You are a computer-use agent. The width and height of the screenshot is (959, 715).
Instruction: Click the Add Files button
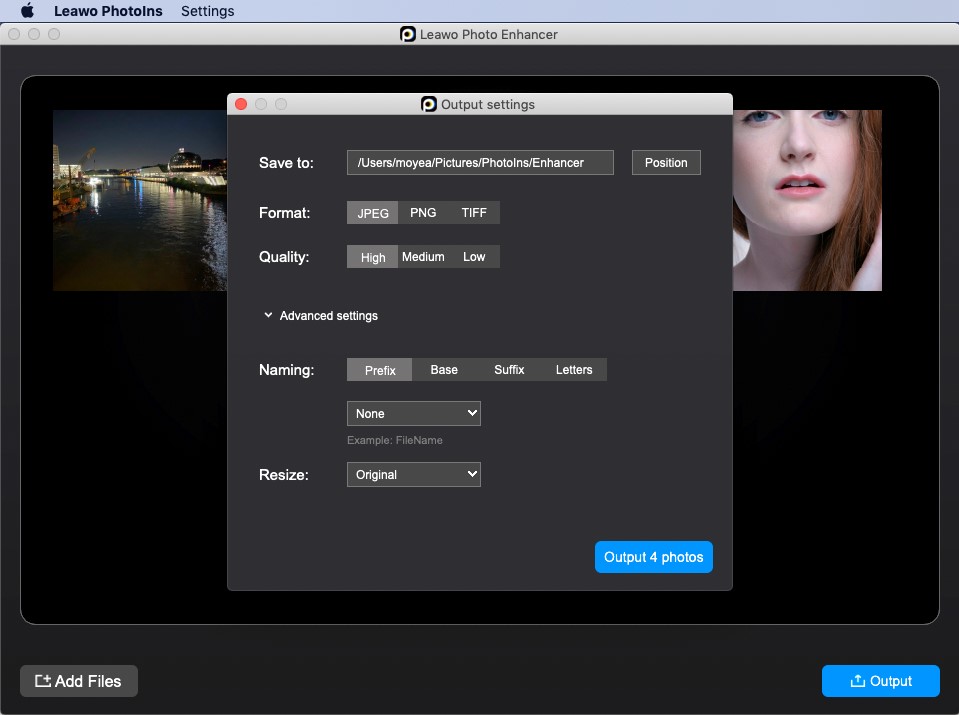(79, 681)
